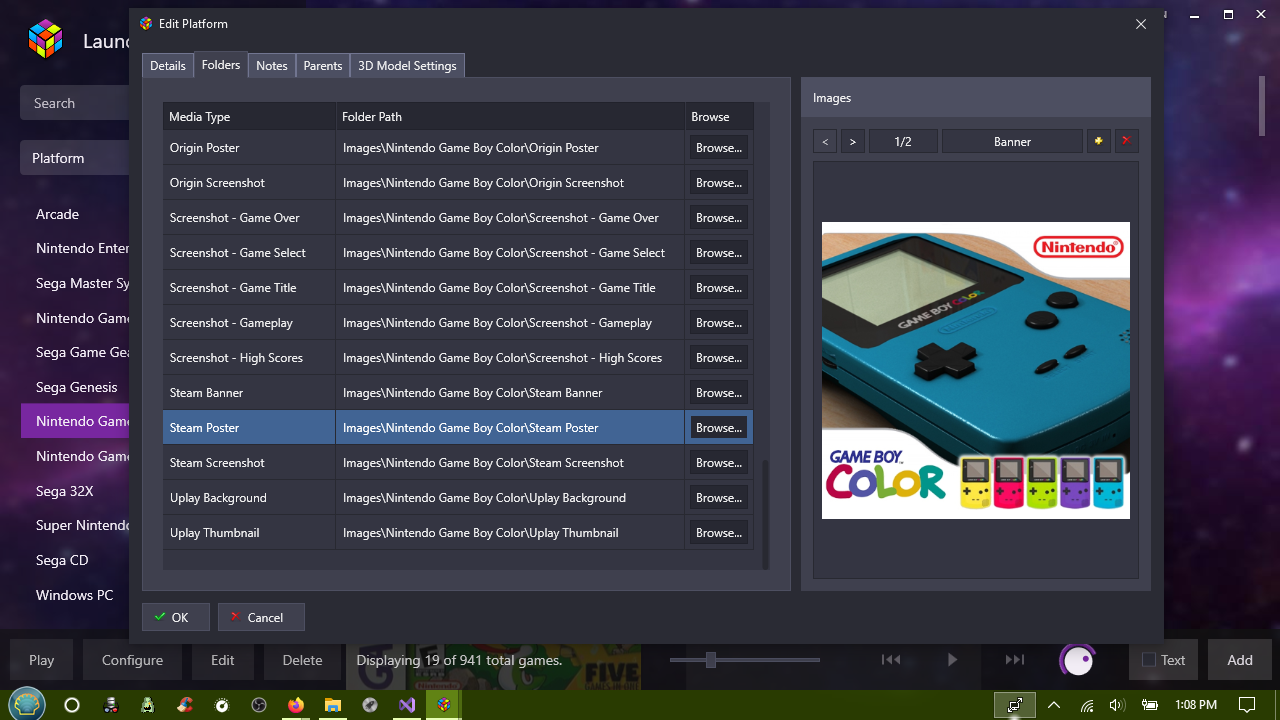Viewport: 1280px width, 720px height.
Task: Open the Parents tab
Action: (x=323, y=65)
